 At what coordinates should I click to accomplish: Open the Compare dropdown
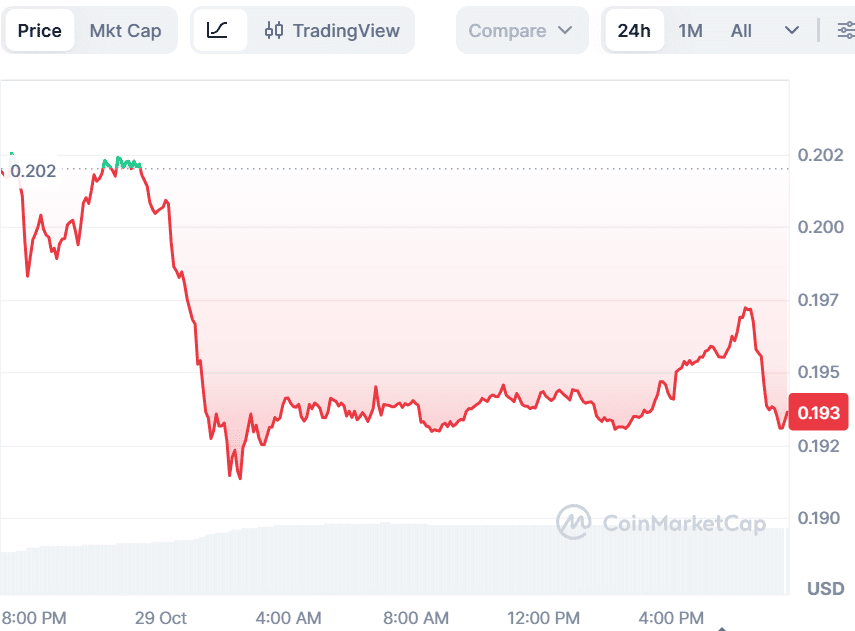tap(521, 30)
